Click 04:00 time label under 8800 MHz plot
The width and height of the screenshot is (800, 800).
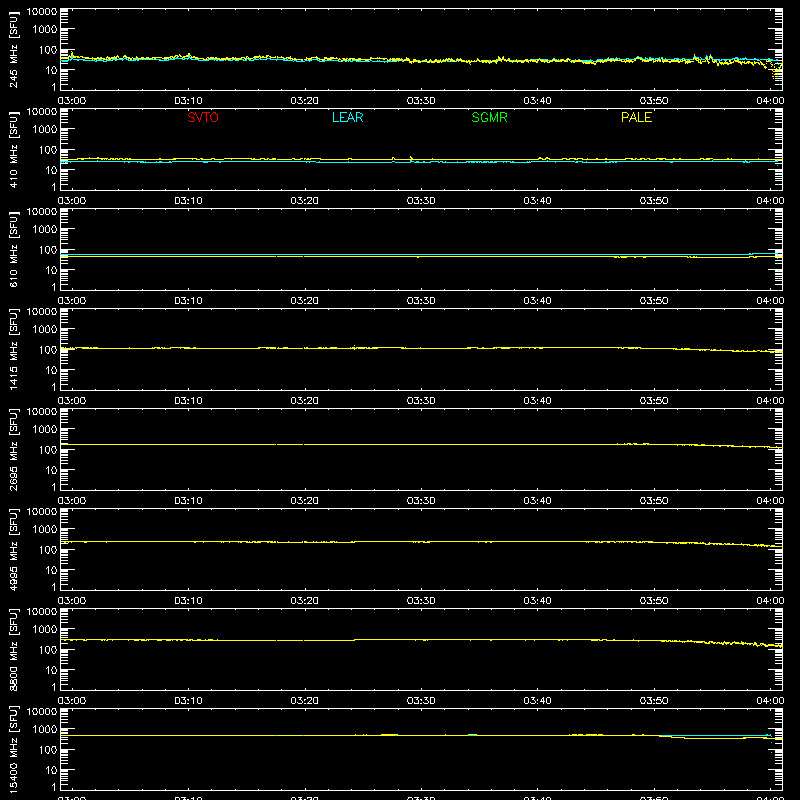click(x=770, y=701)
